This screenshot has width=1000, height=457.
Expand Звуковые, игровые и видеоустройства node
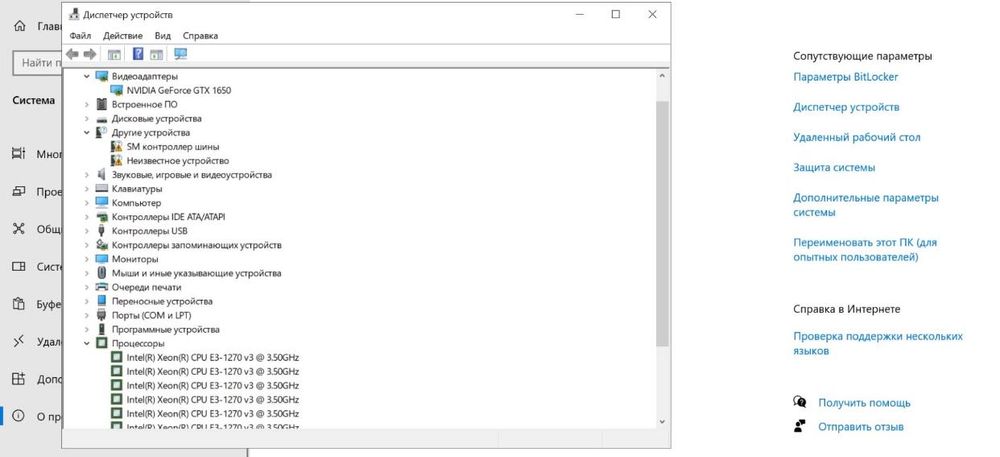click(x=87, y=175)
